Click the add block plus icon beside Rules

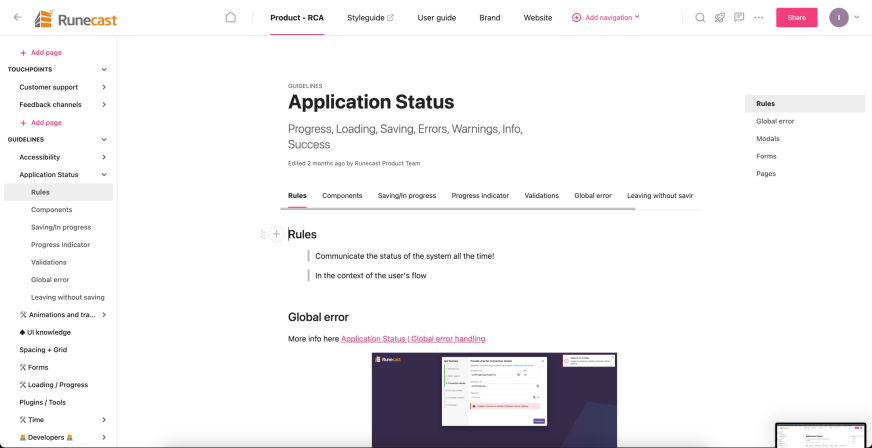[x=277, y=234]
